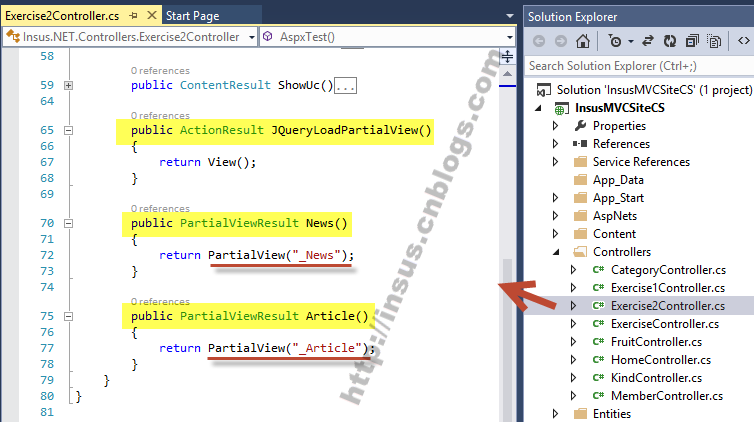Viewport: 754px width, 422px height.
Task: Click Home icon in Solution Explorer
Action: 583,41
